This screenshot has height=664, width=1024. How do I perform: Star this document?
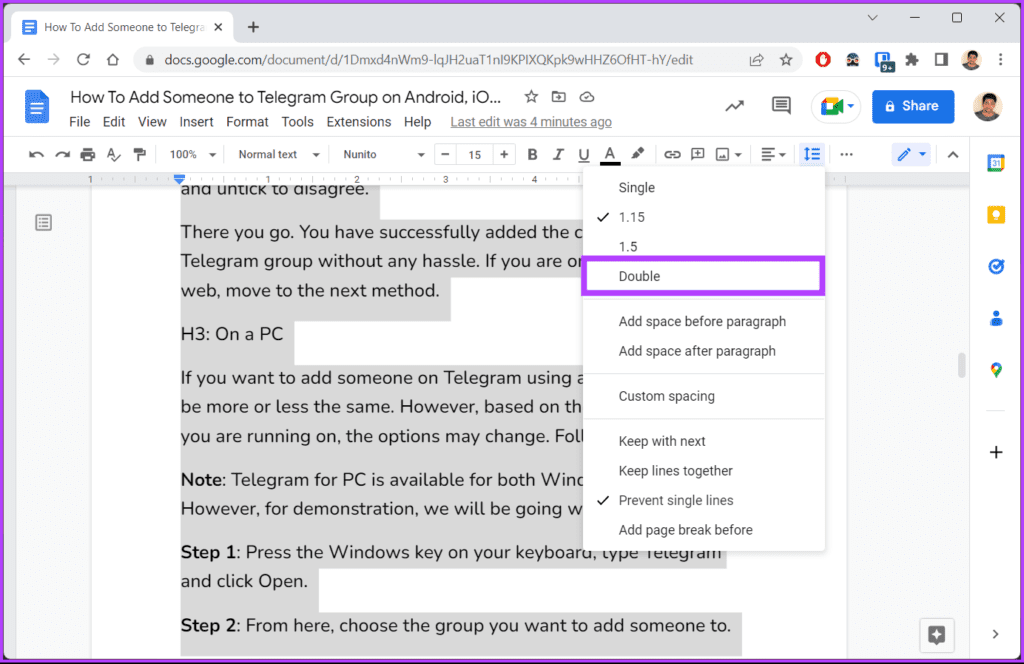pyautogui.click(x=531, y=97)
